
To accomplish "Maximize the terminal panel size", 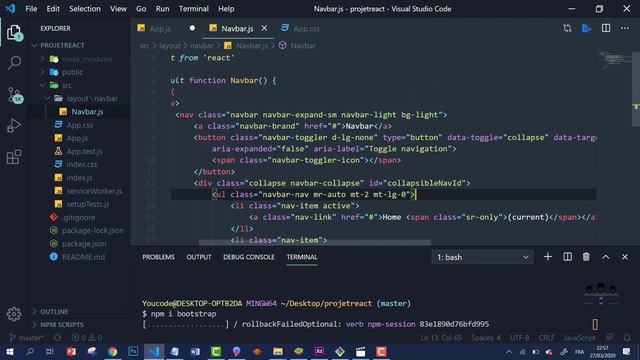I will coord(606,257).
